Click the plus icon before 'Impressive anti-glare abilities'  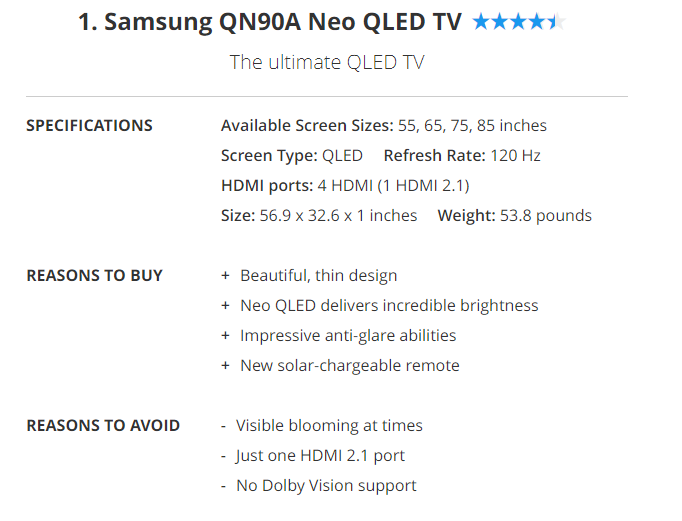pos(226,336)
